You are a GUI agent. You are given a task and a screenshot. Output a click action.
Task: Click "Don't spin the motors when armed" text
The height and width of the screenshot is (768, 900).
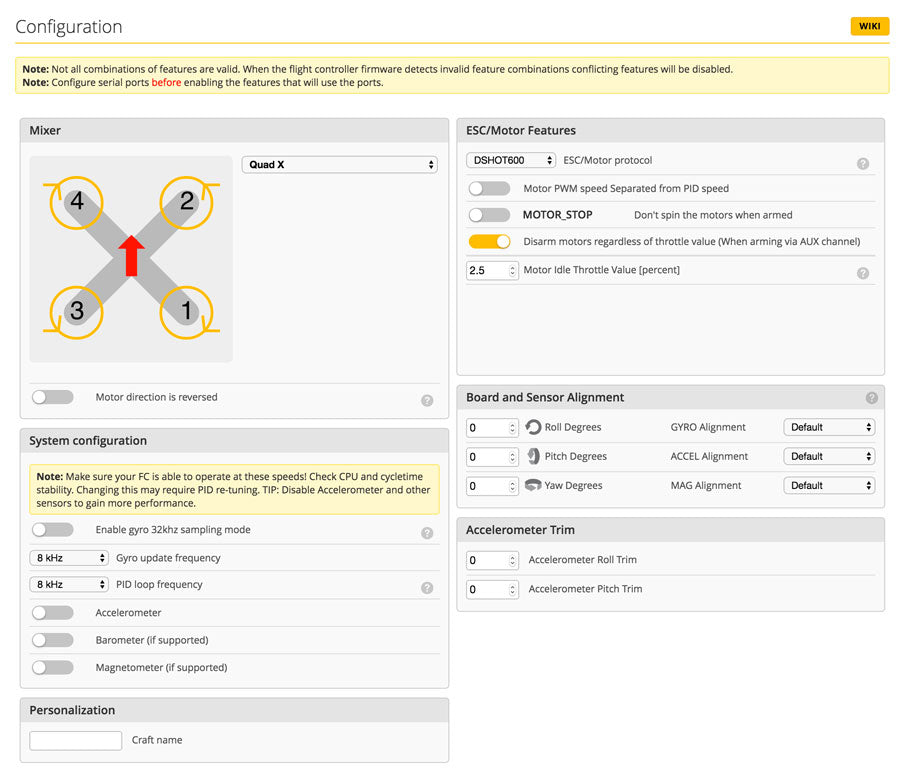point(713,215)
